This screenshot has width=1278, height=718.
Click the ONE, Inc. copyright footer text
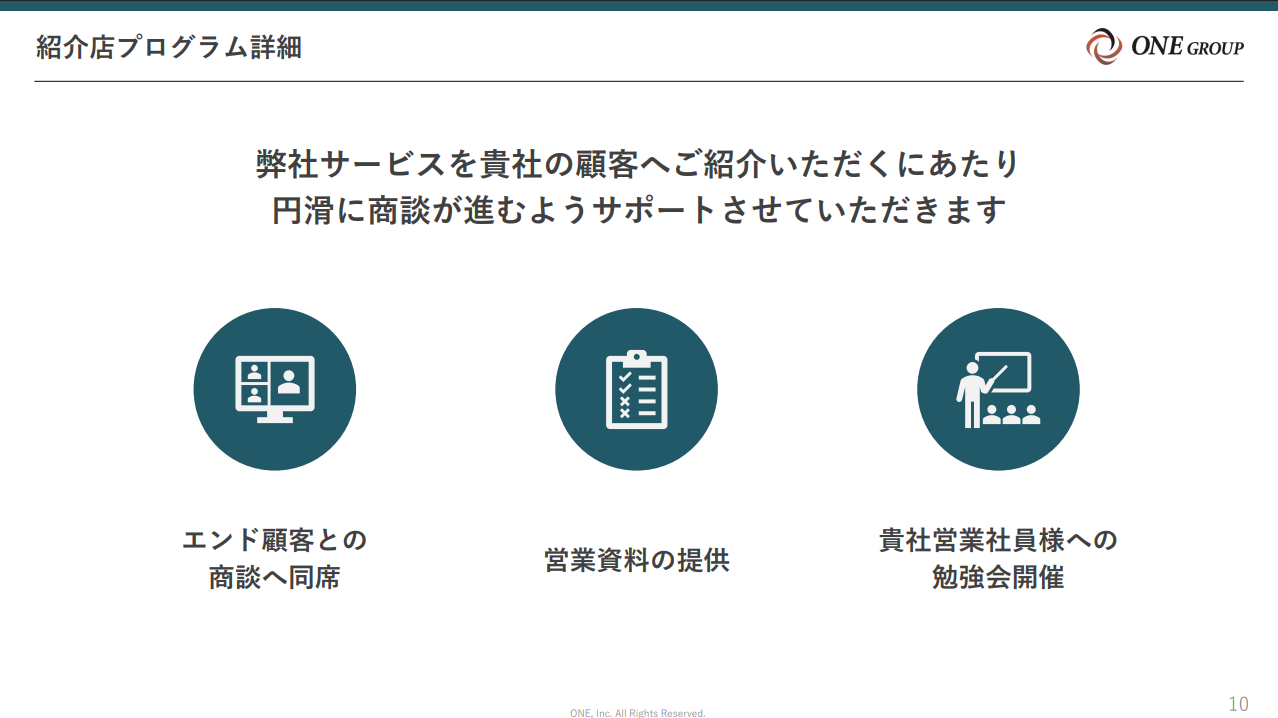tap(636, 711)
